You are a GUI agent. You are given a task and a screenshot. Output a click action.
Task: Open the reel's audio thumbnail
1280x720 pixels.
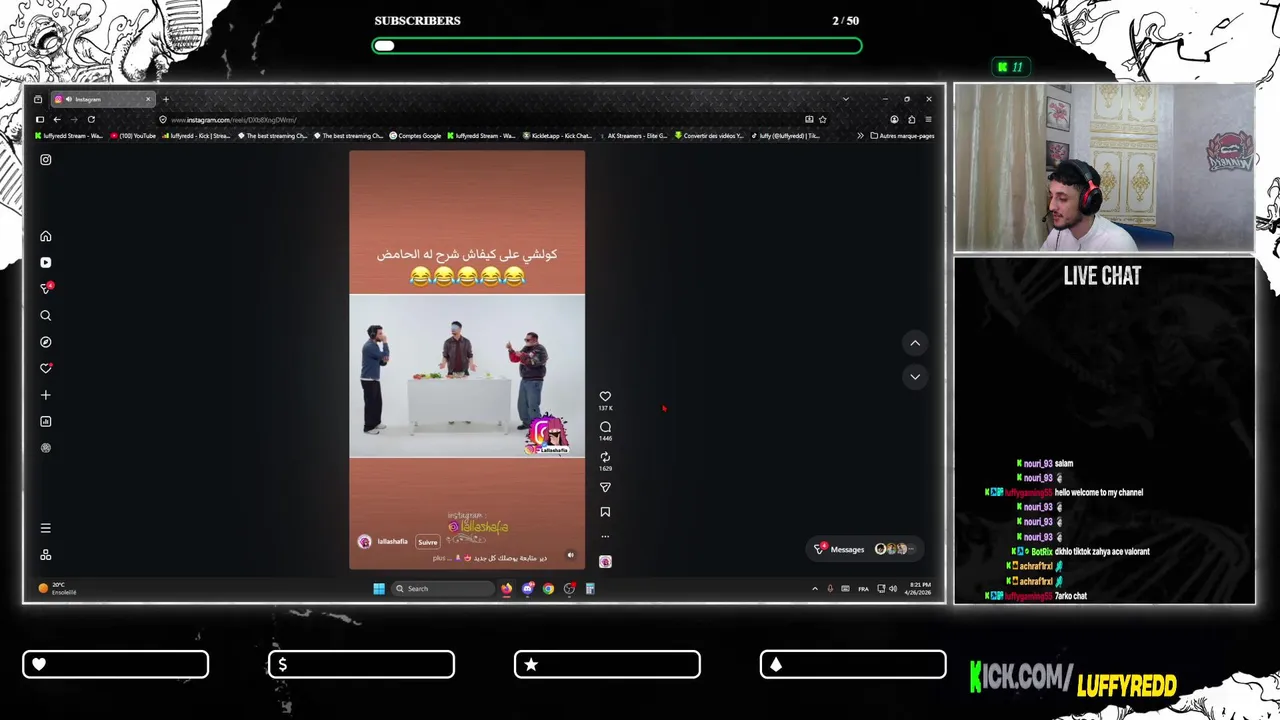(605, 562)
